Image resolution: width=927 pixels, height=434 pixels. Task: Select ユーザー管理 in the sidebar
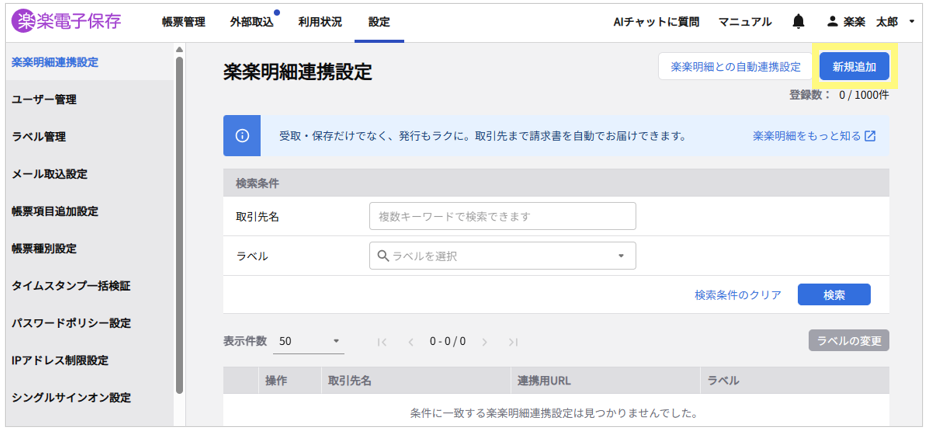point(44,99)
